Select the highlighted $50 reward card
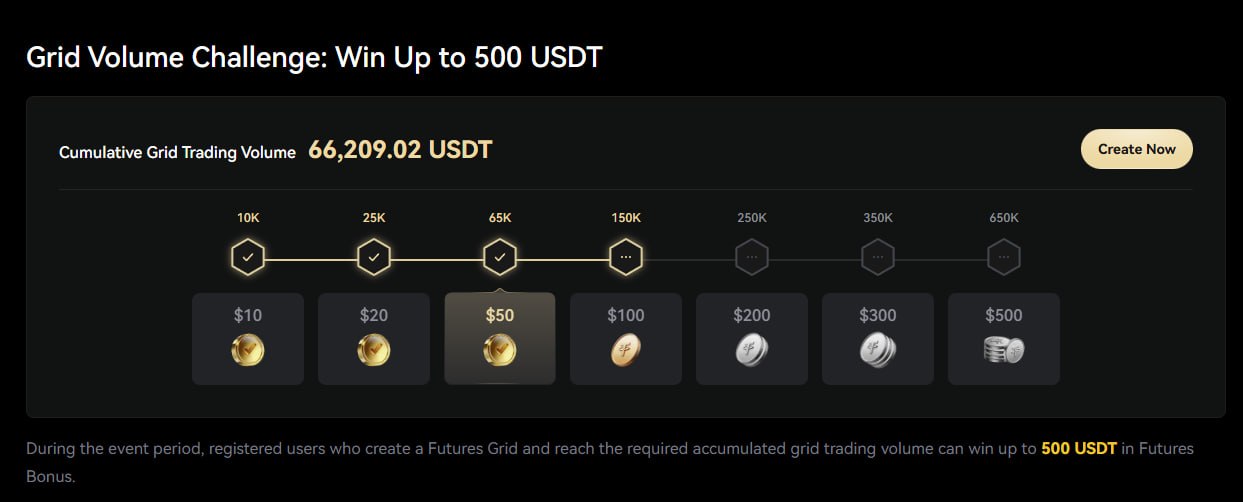Viewport: 1243px width, 502px height. point(500,339)
